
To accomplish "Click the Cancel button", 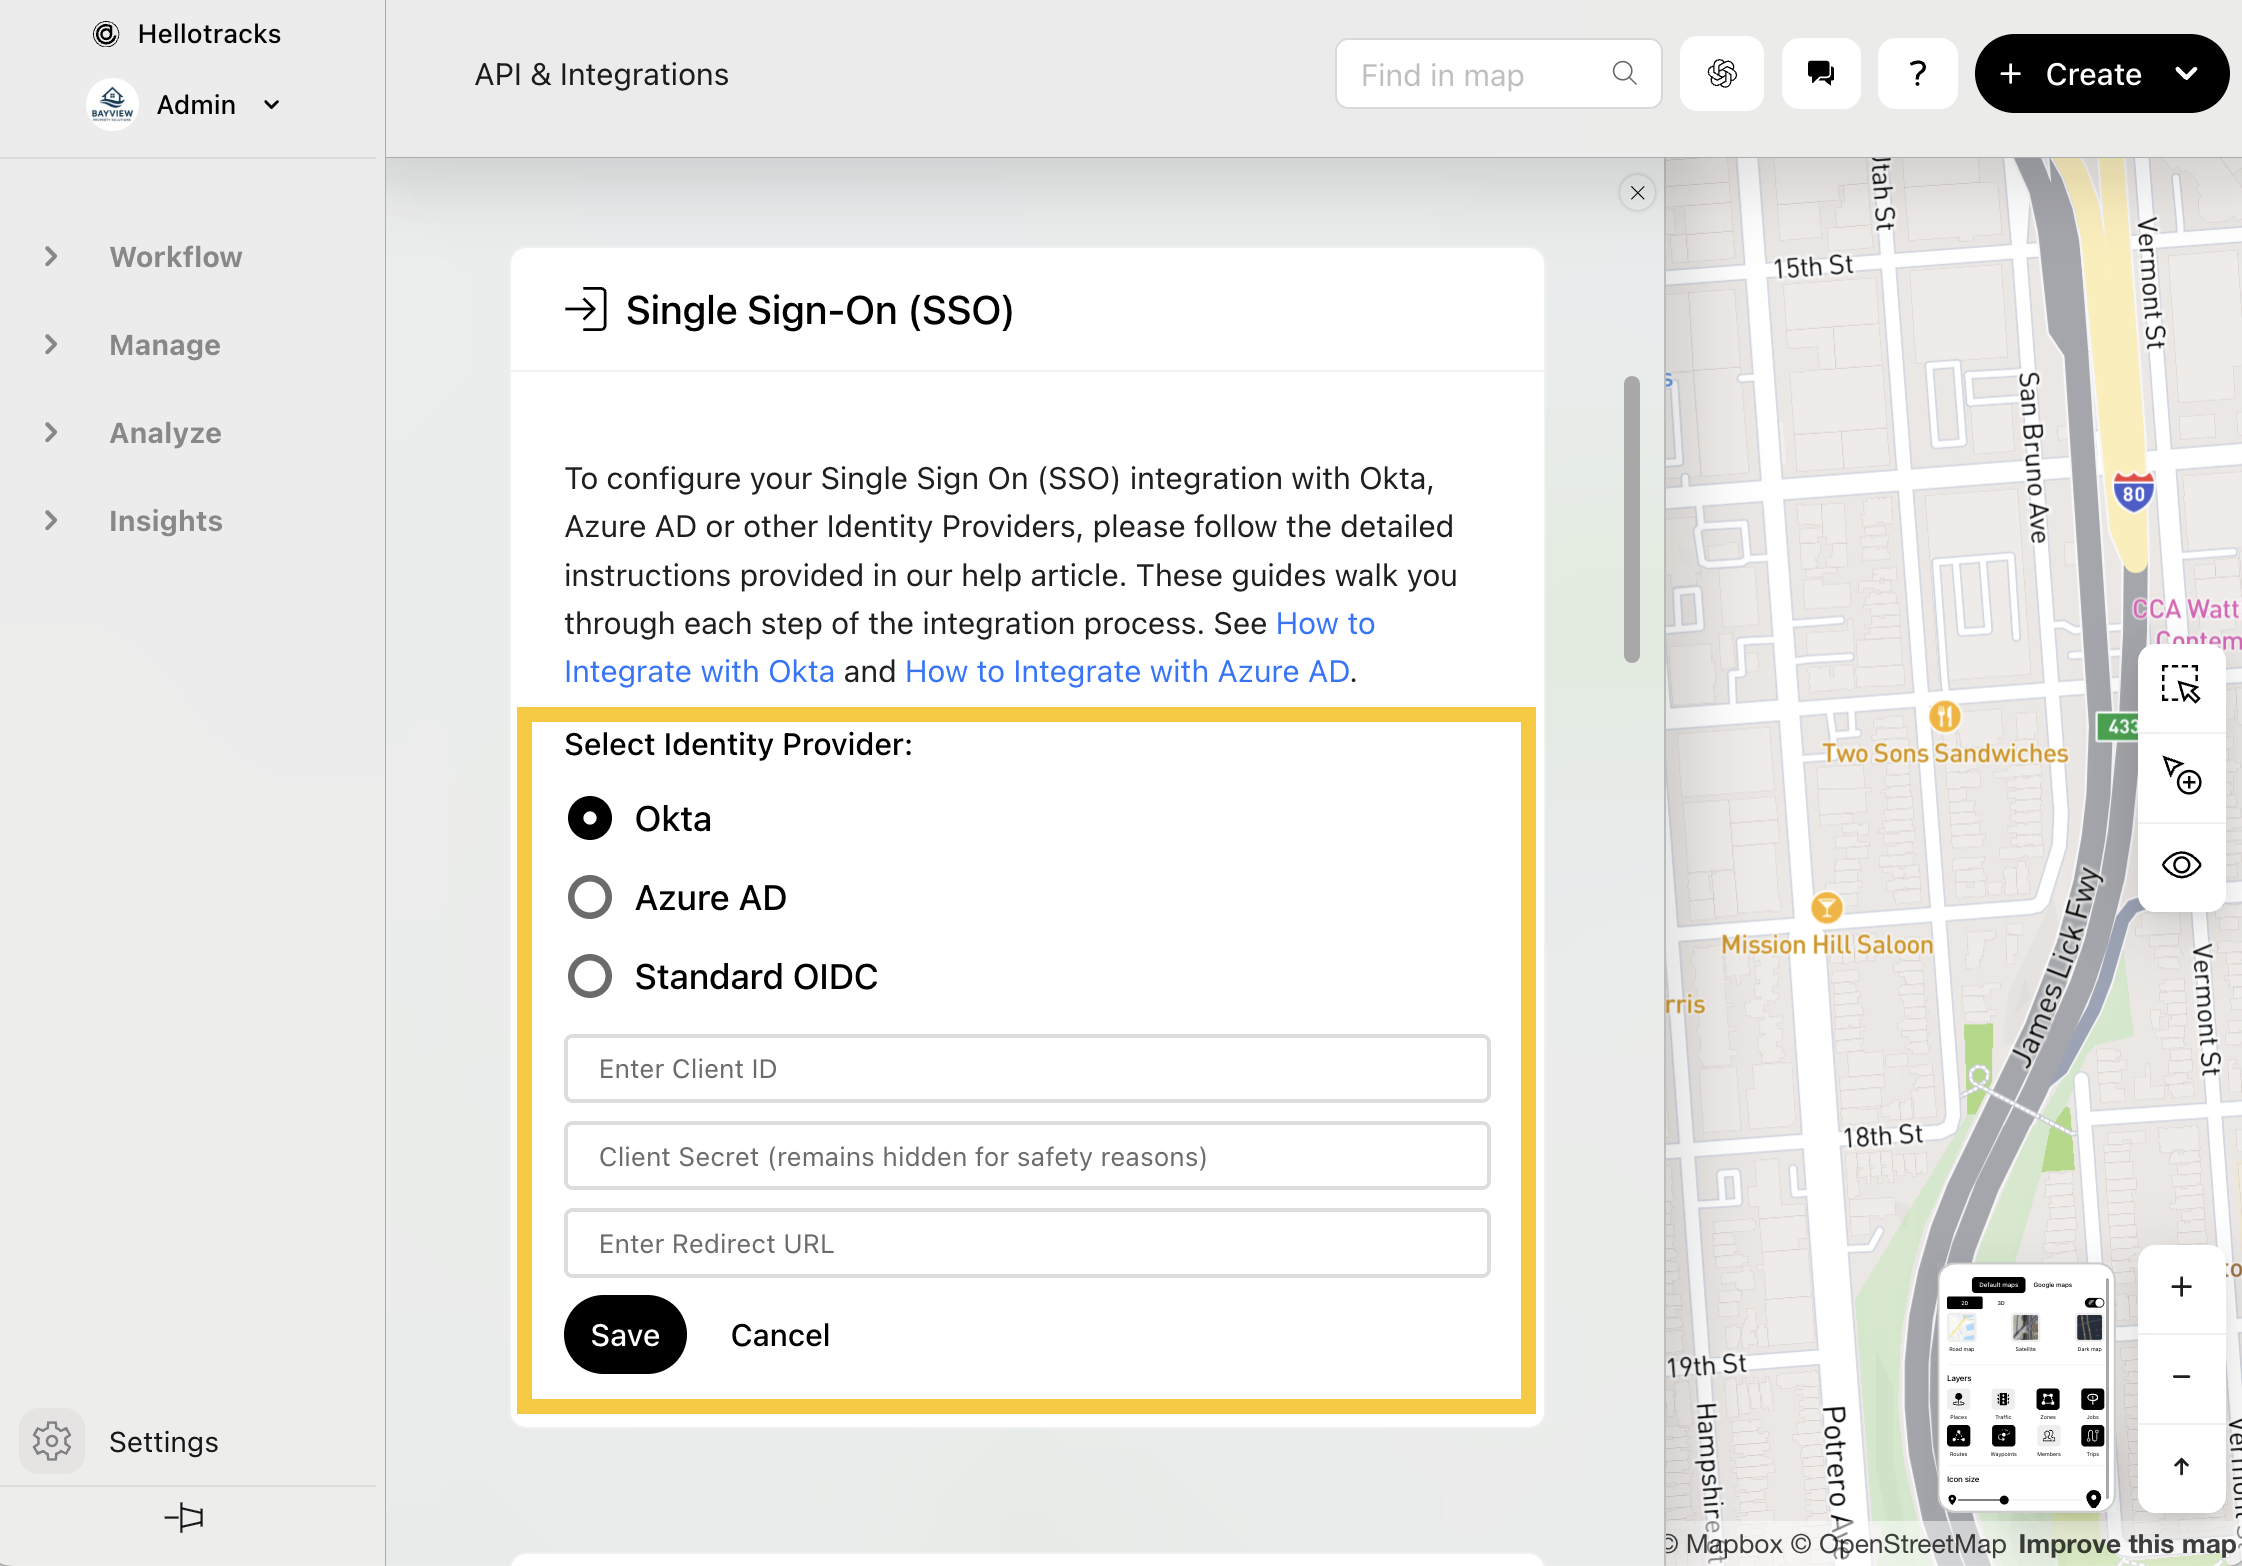I will click(x=780, y=1335).
